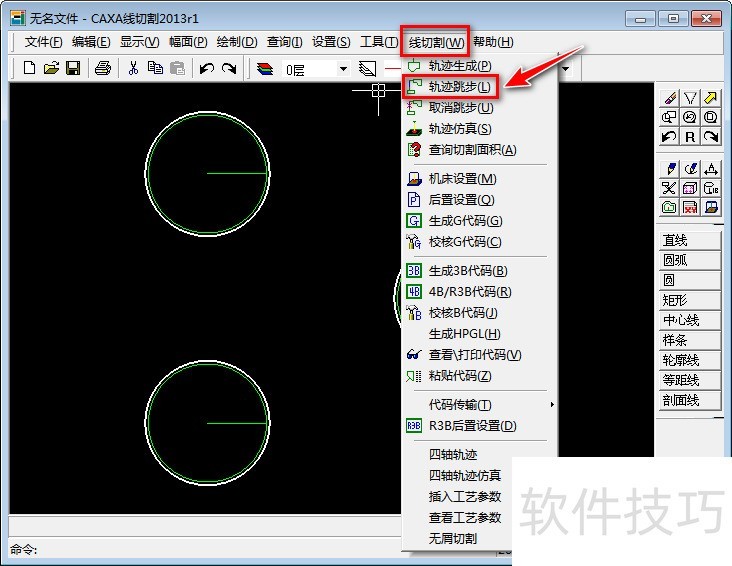Open the 编辑(E) menu
The height and width of the screenshot is (566, 732).
(x=91, y=42)
